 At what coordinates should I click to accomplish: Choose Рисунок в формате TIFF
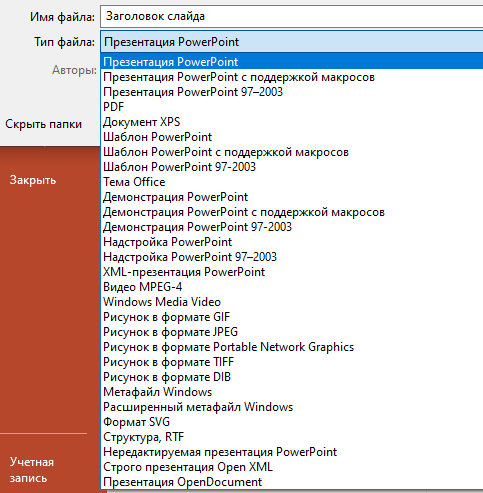292,362
